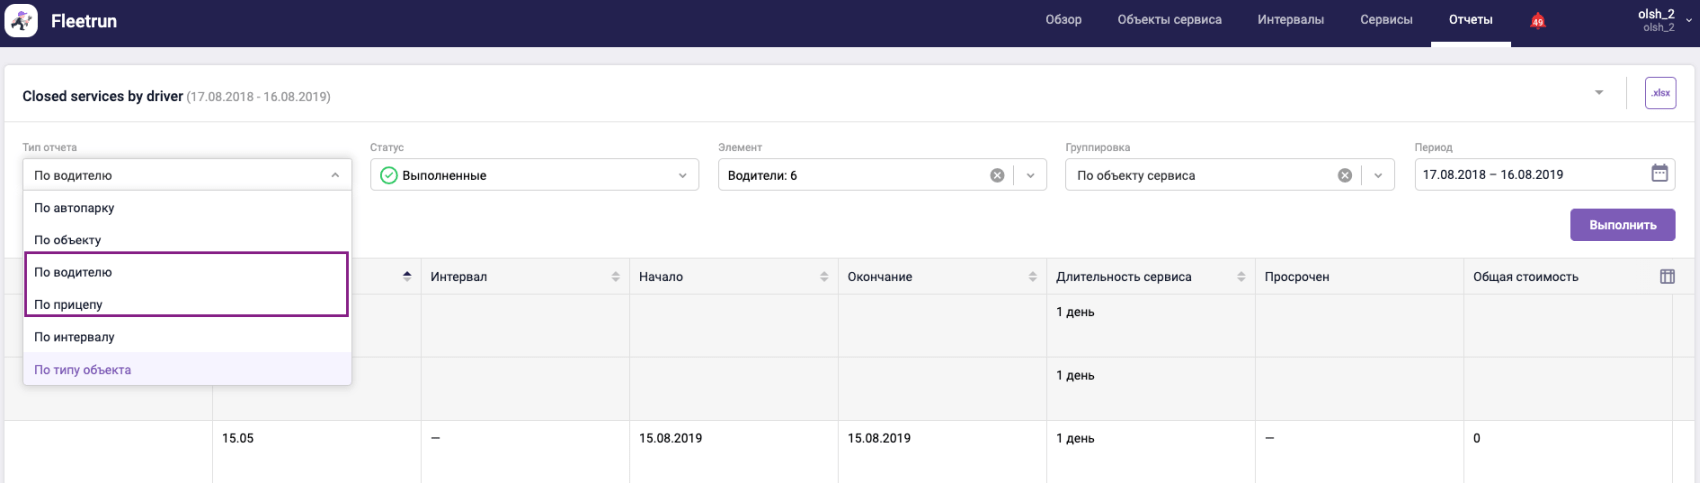
Task: Expand the Элемент dropdown arrow
Action: pos(1030,175)
